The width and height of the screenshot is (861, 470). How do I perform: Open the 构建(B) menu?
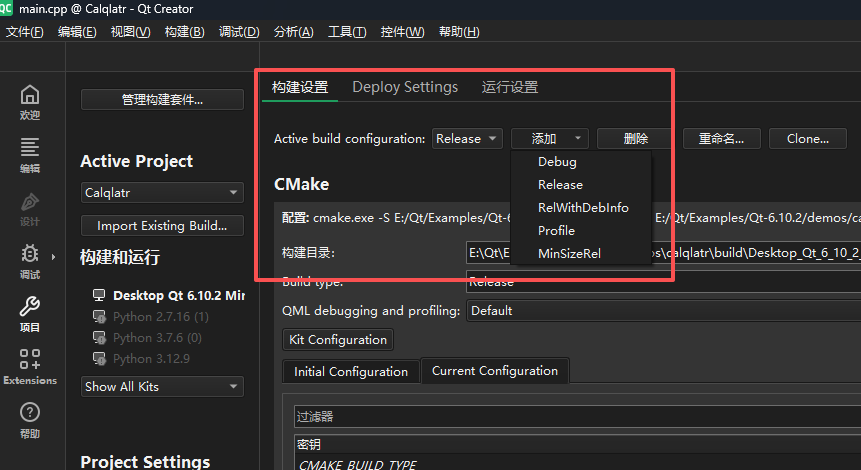pyautogui.click(x=184, y=32)
